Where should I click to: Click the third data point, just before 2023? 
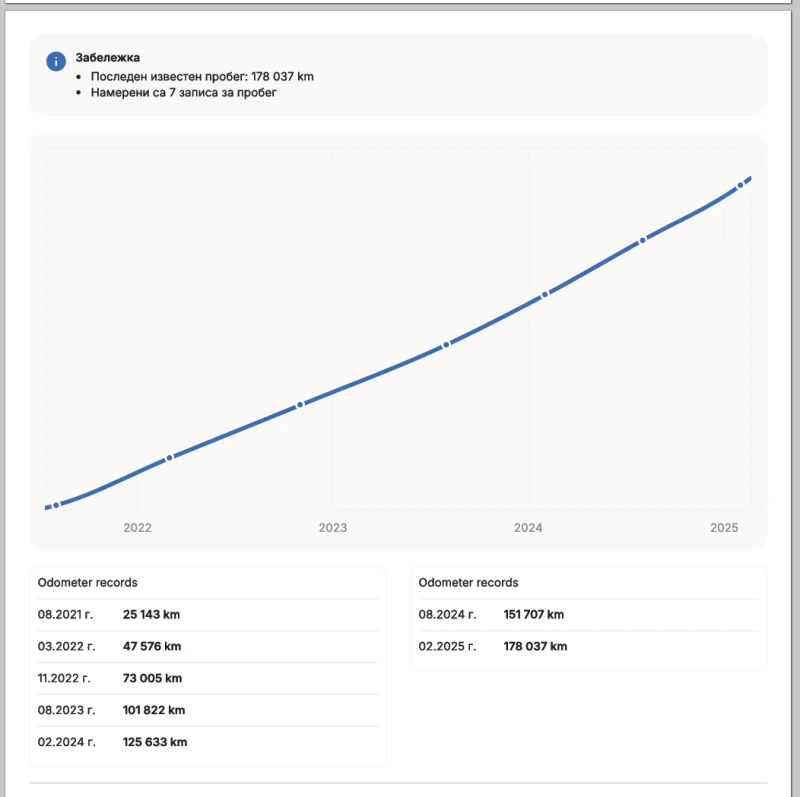click(300, 405)
